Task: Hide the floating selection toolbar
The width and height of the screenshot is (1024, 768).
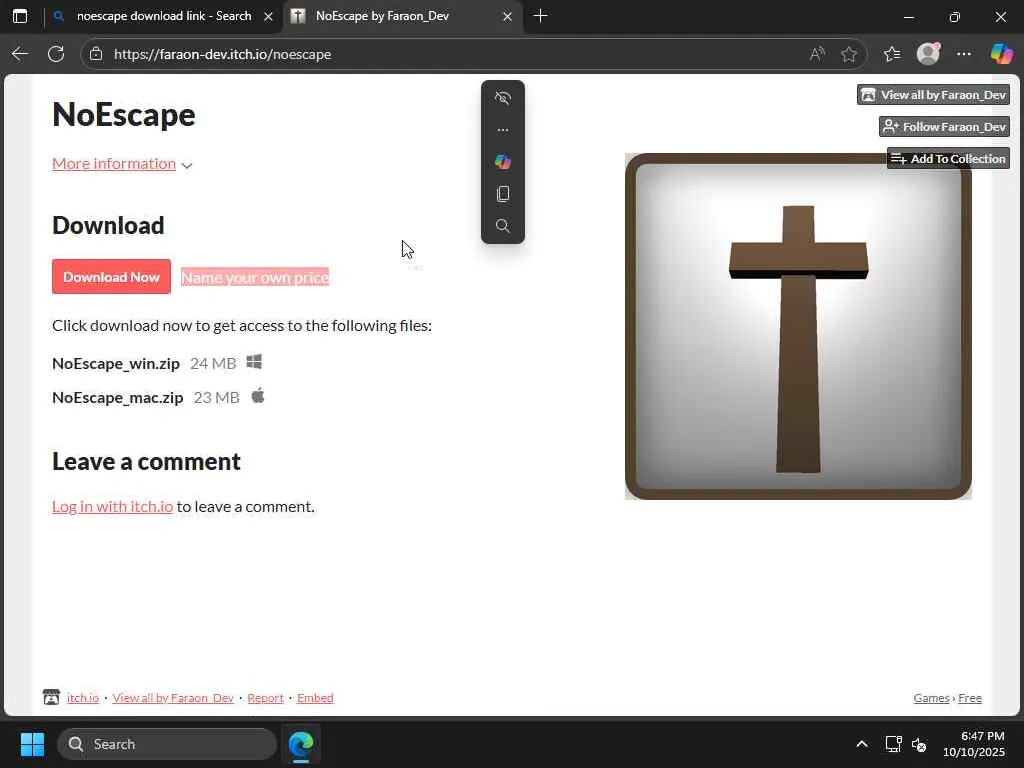Action: pyautogui.click(x=503, y=98)
